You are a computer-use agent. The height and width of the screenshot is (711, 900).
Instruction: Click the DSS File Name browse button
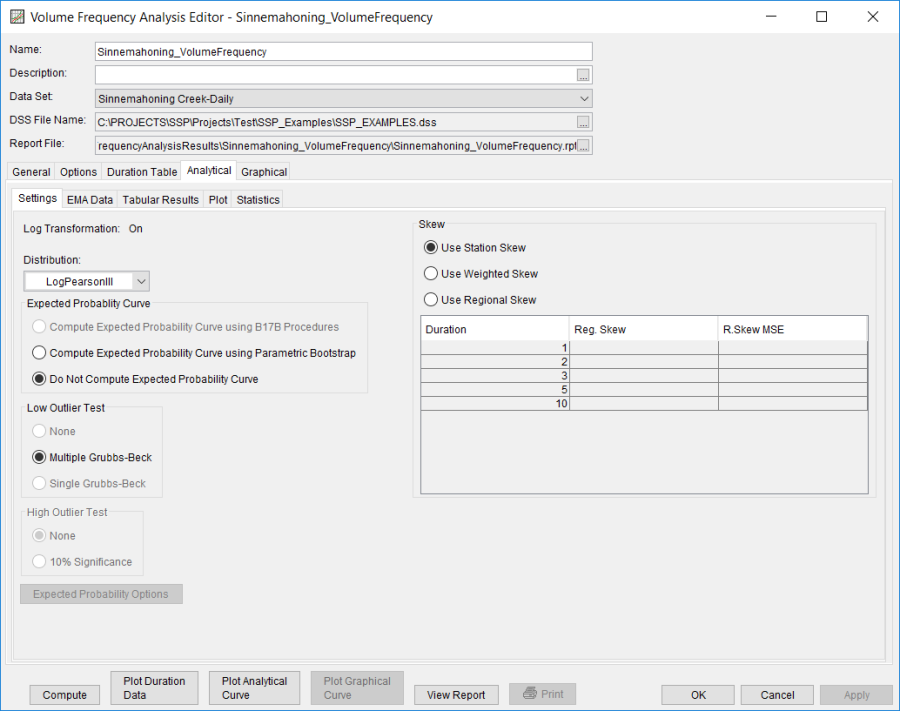[x=584, y=122]
